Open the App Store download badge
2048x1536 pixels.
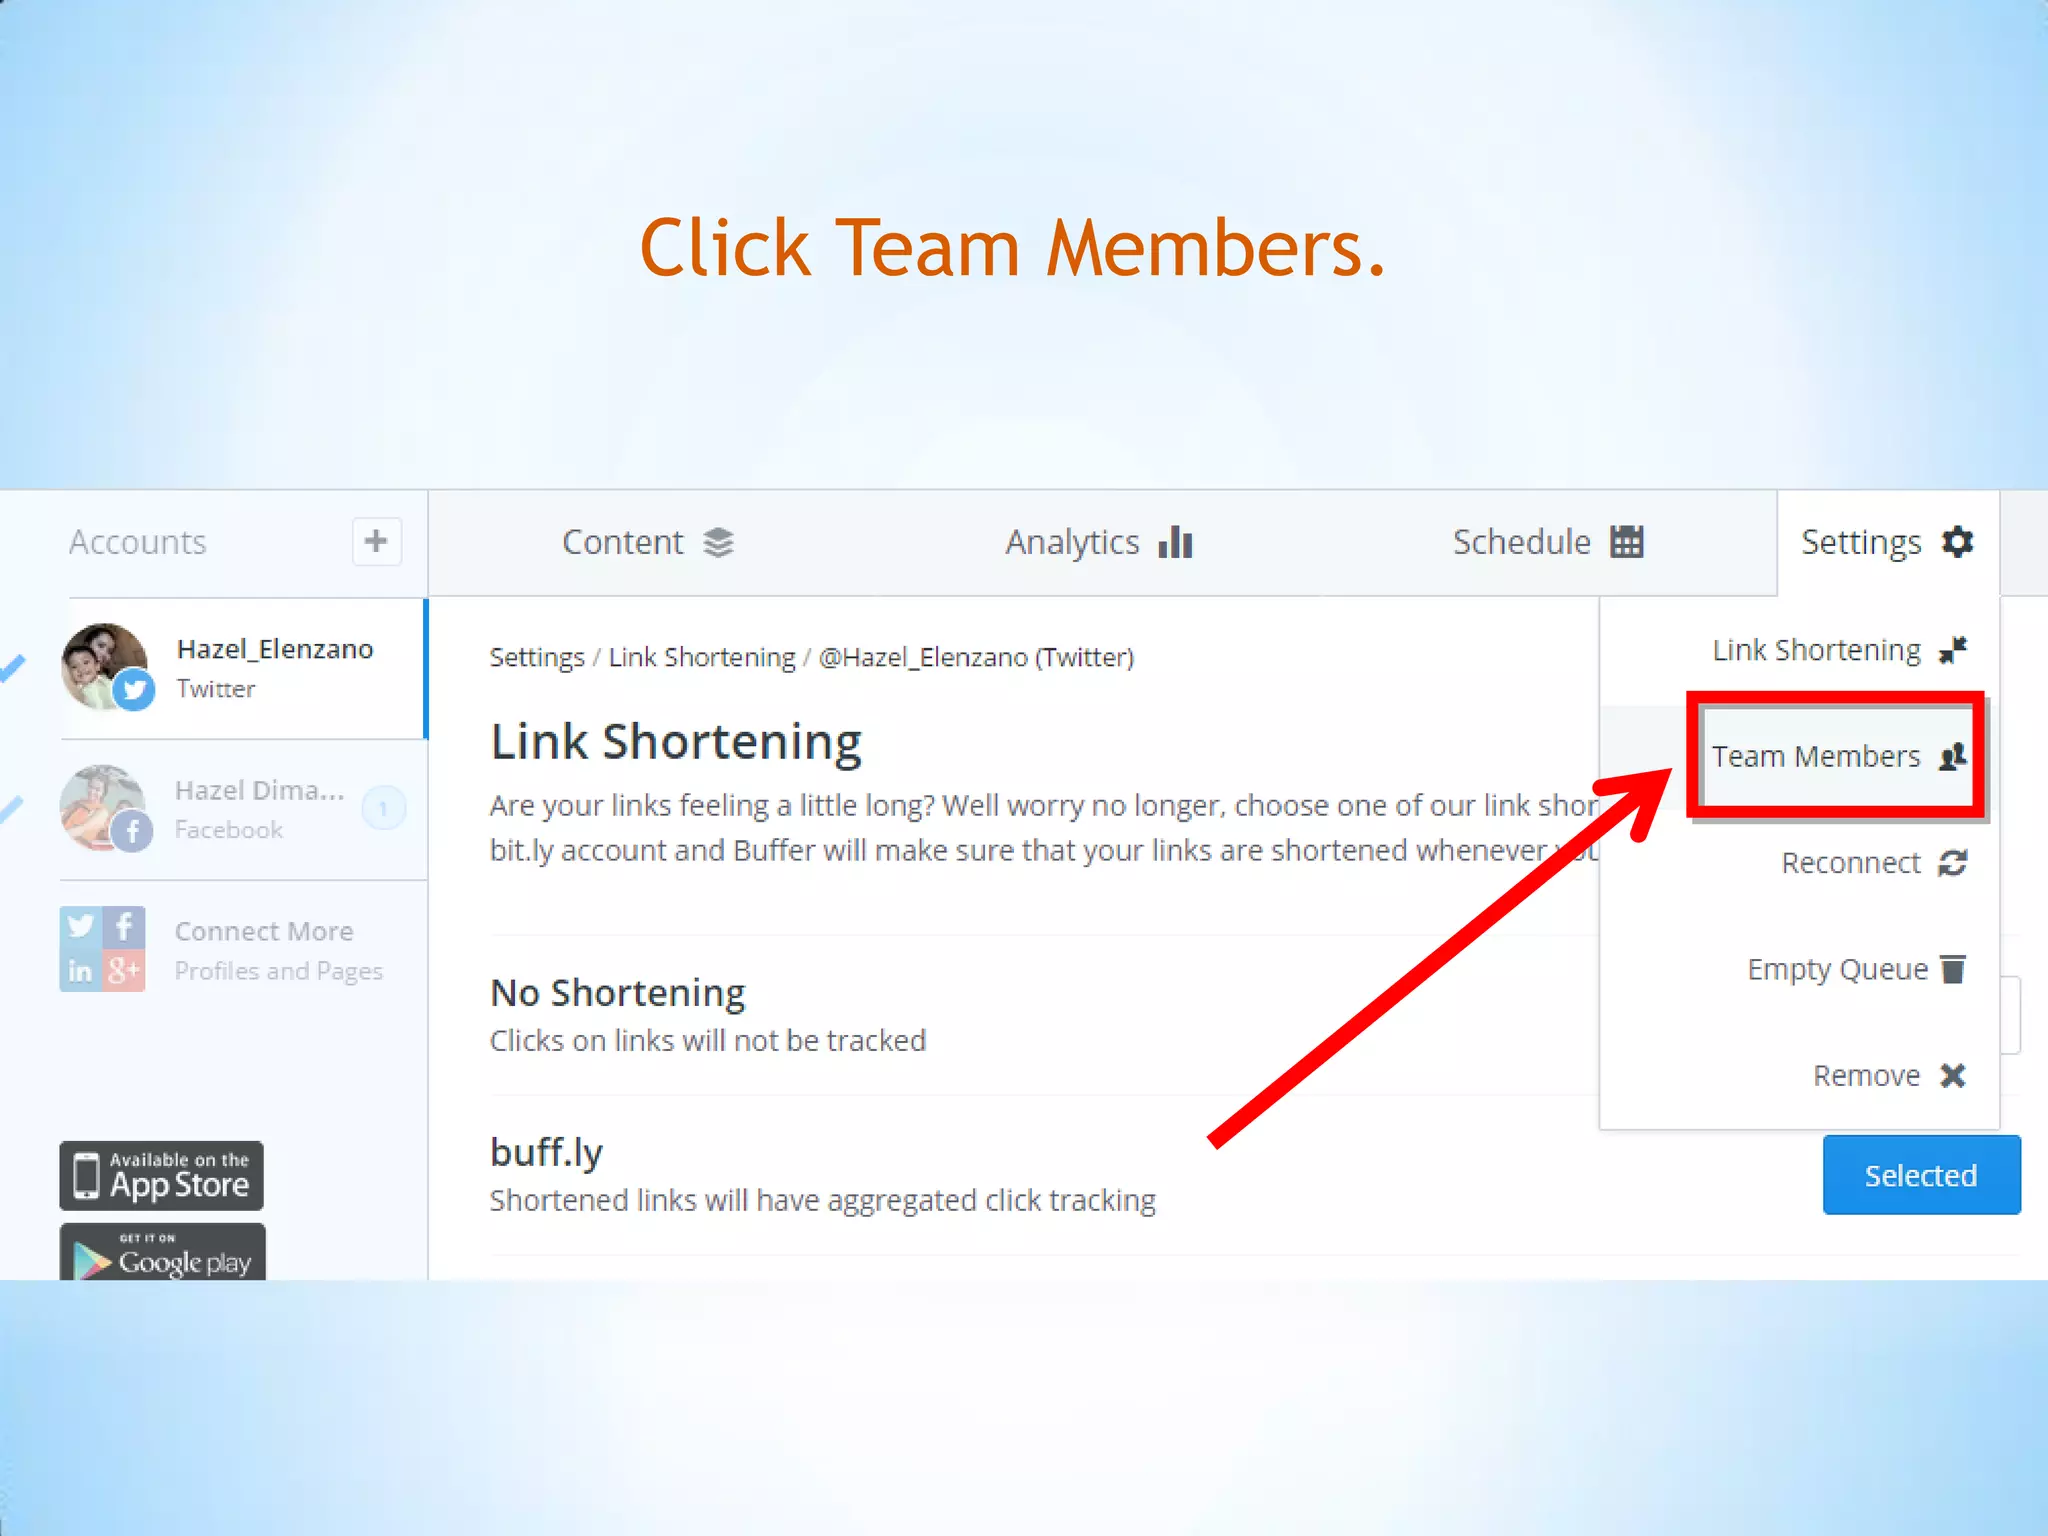(162, 1176)
